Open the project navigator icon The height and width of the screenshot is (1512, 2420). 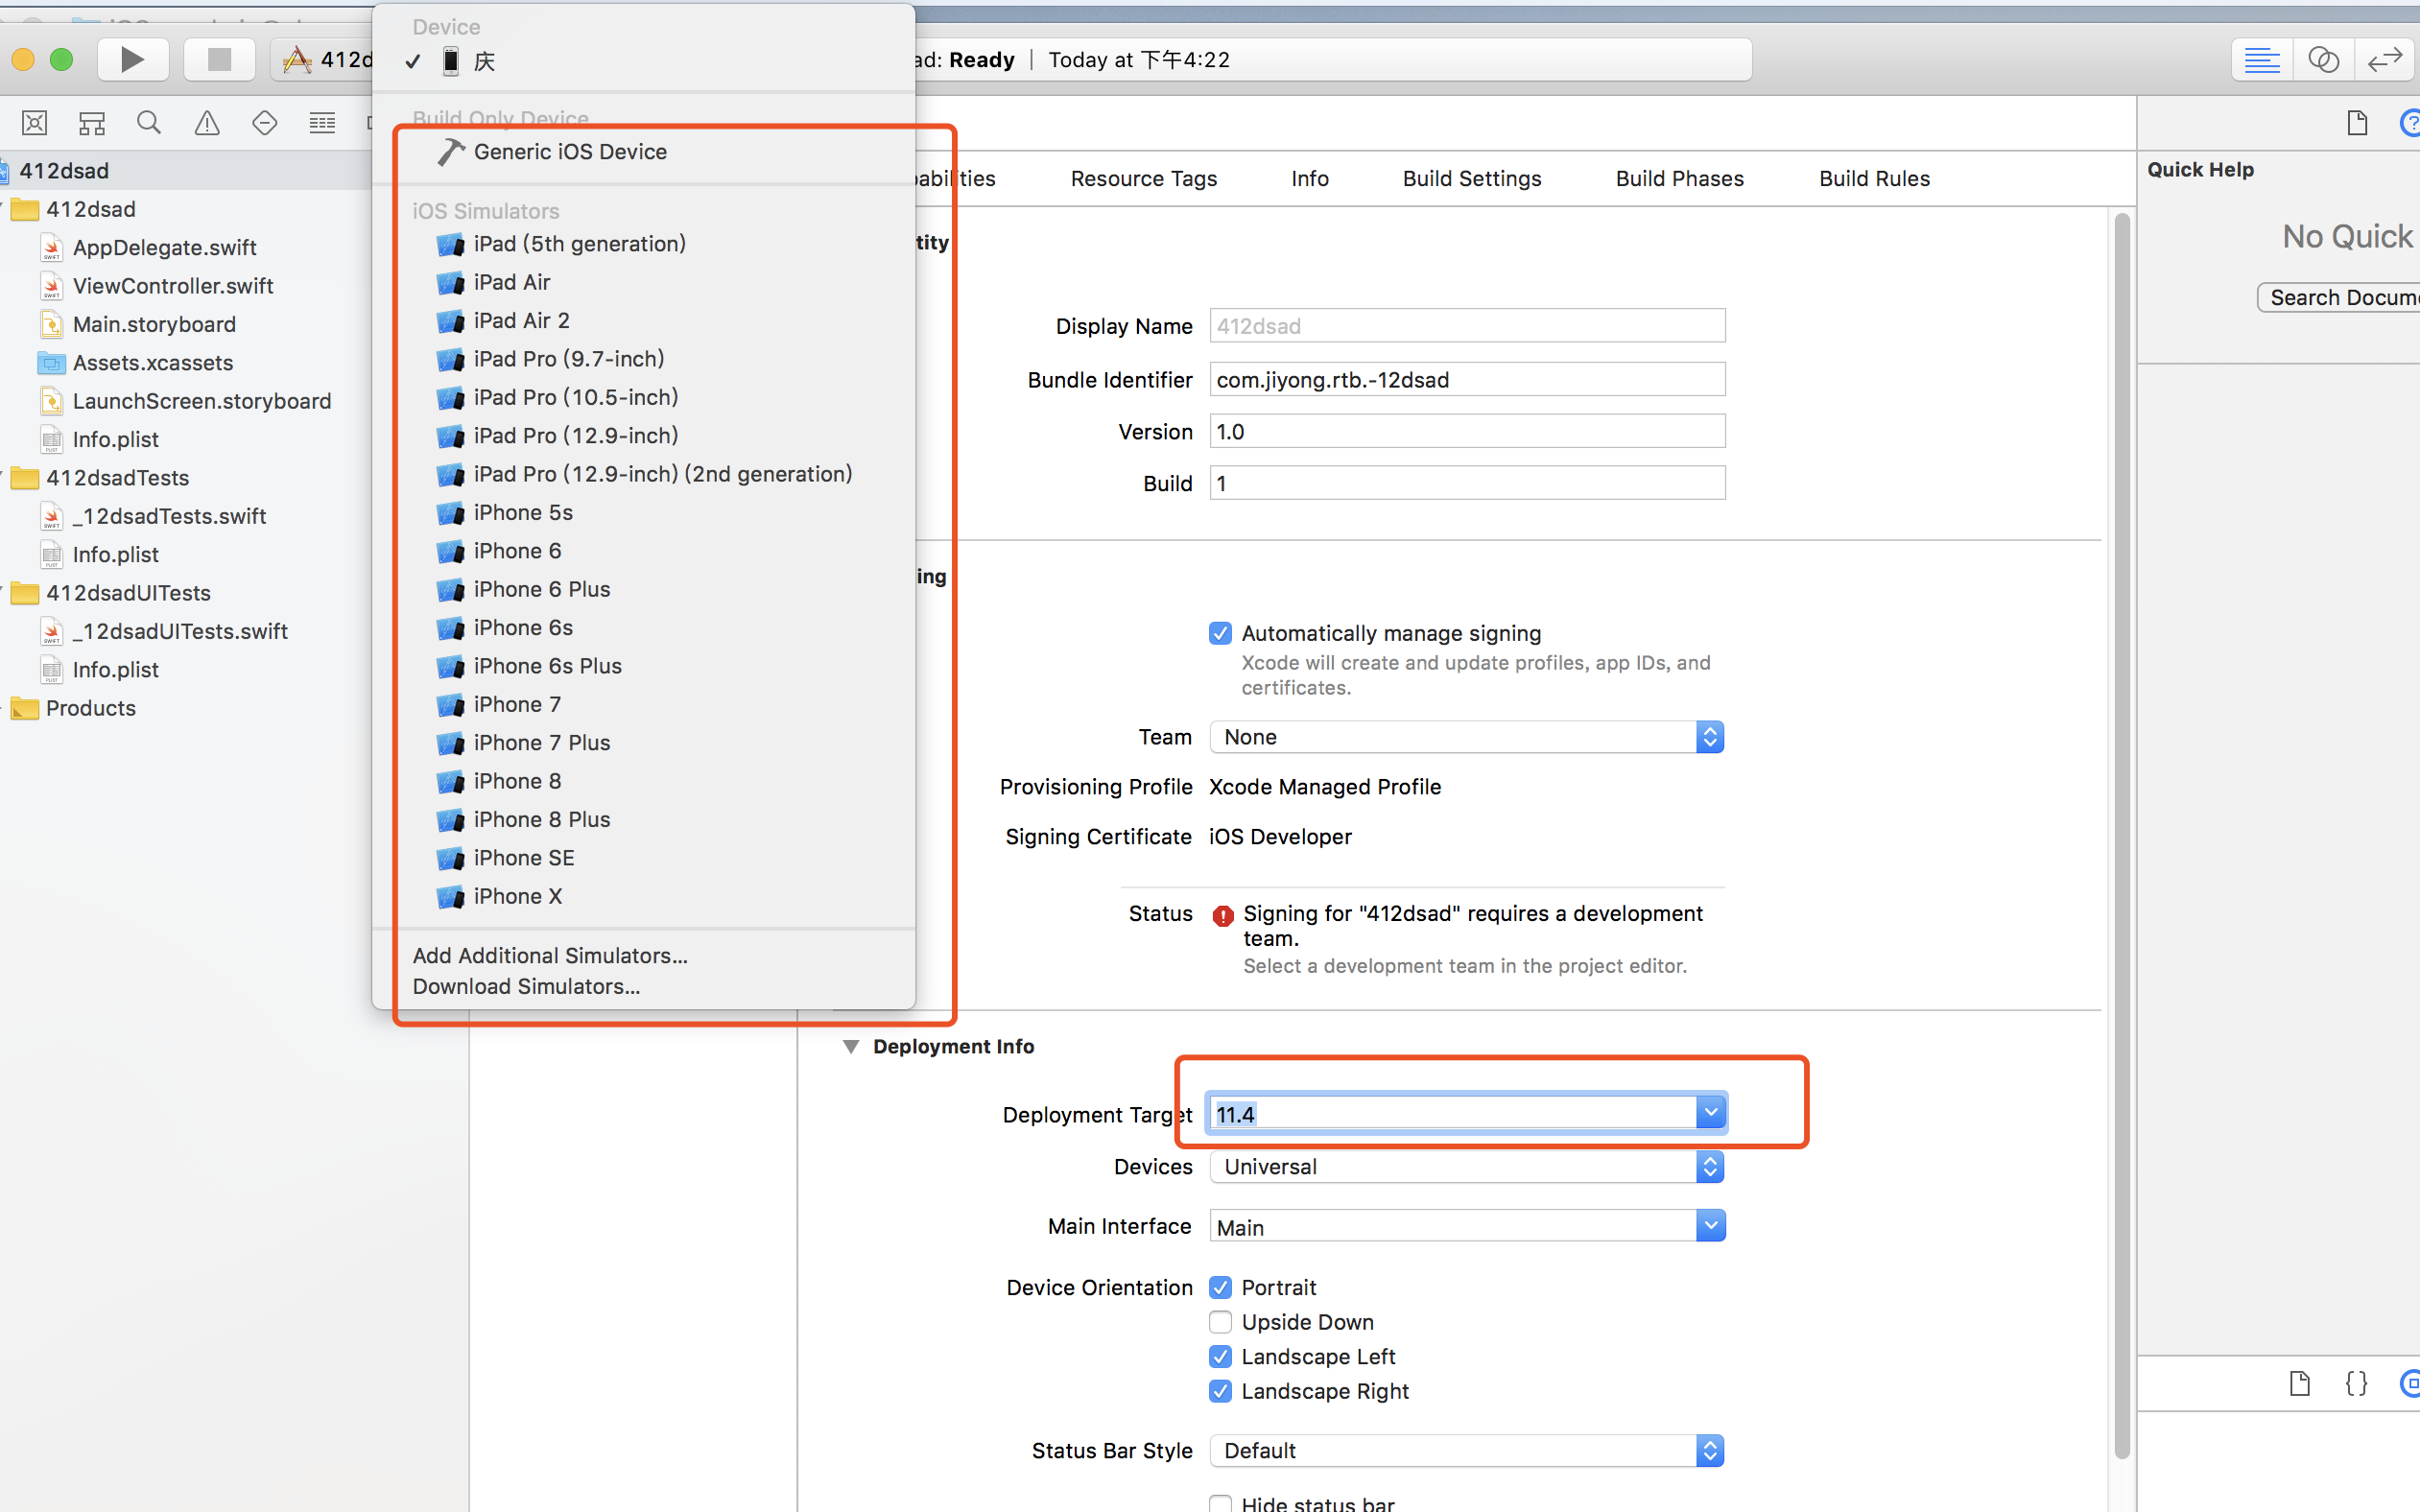coord(34,123)
